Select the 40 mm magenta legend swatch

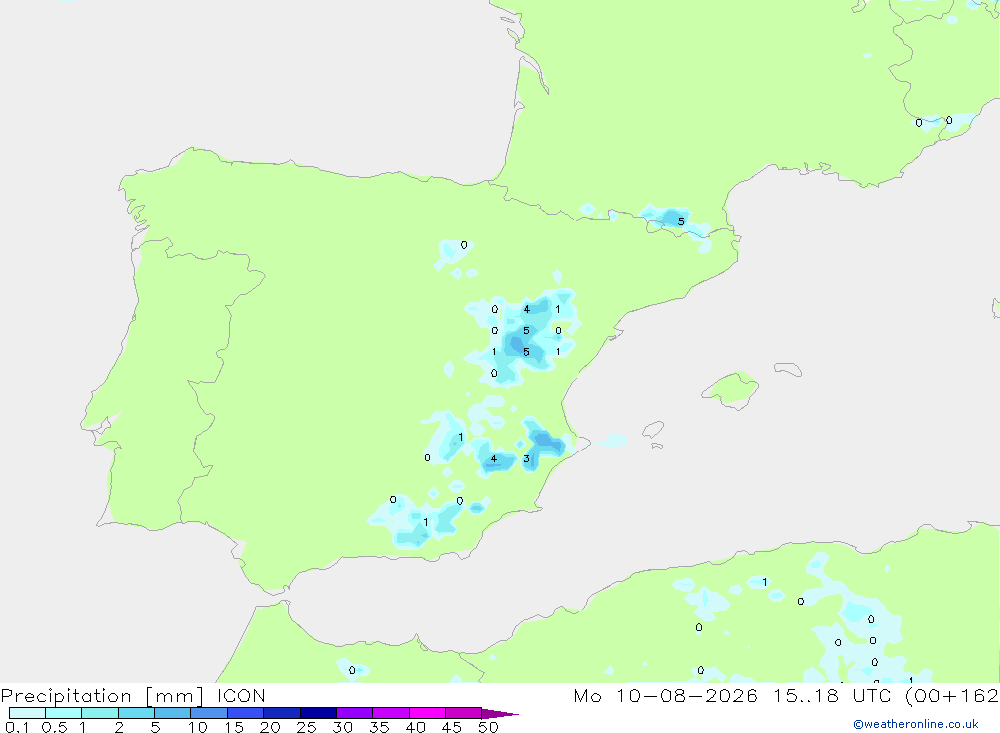pyautogui.click(x=427, y=713)
